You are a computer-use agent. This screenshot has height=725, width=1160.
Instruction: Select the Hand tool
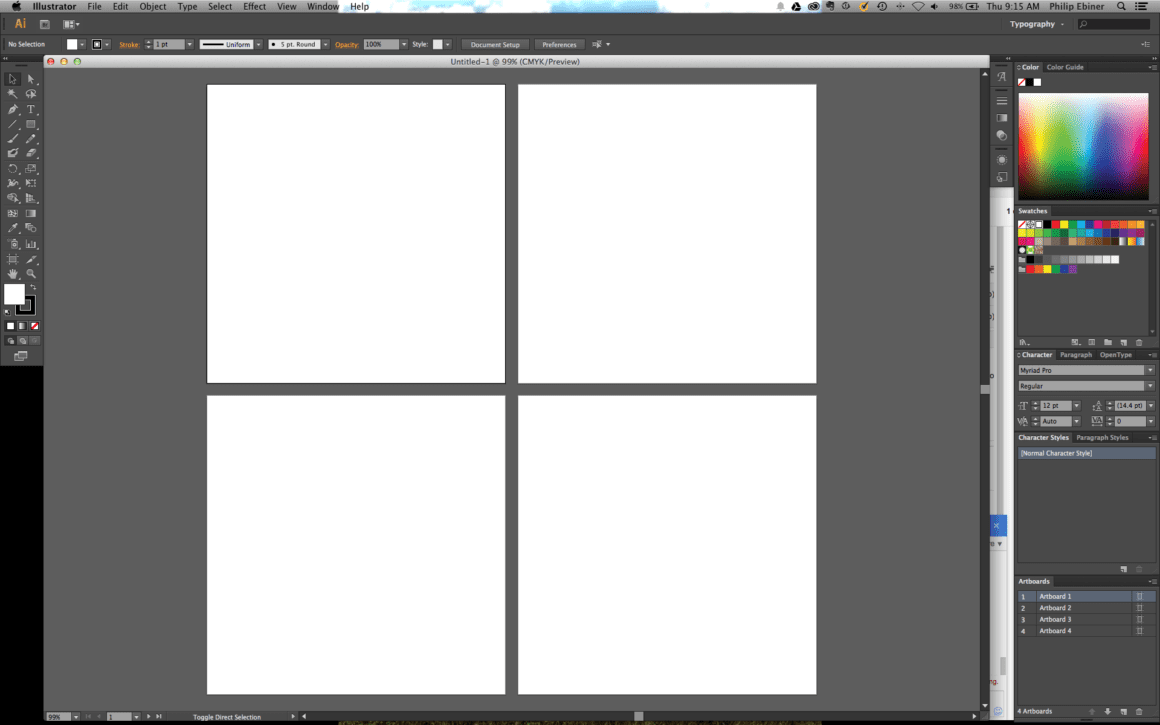click(x=13, y=274)
